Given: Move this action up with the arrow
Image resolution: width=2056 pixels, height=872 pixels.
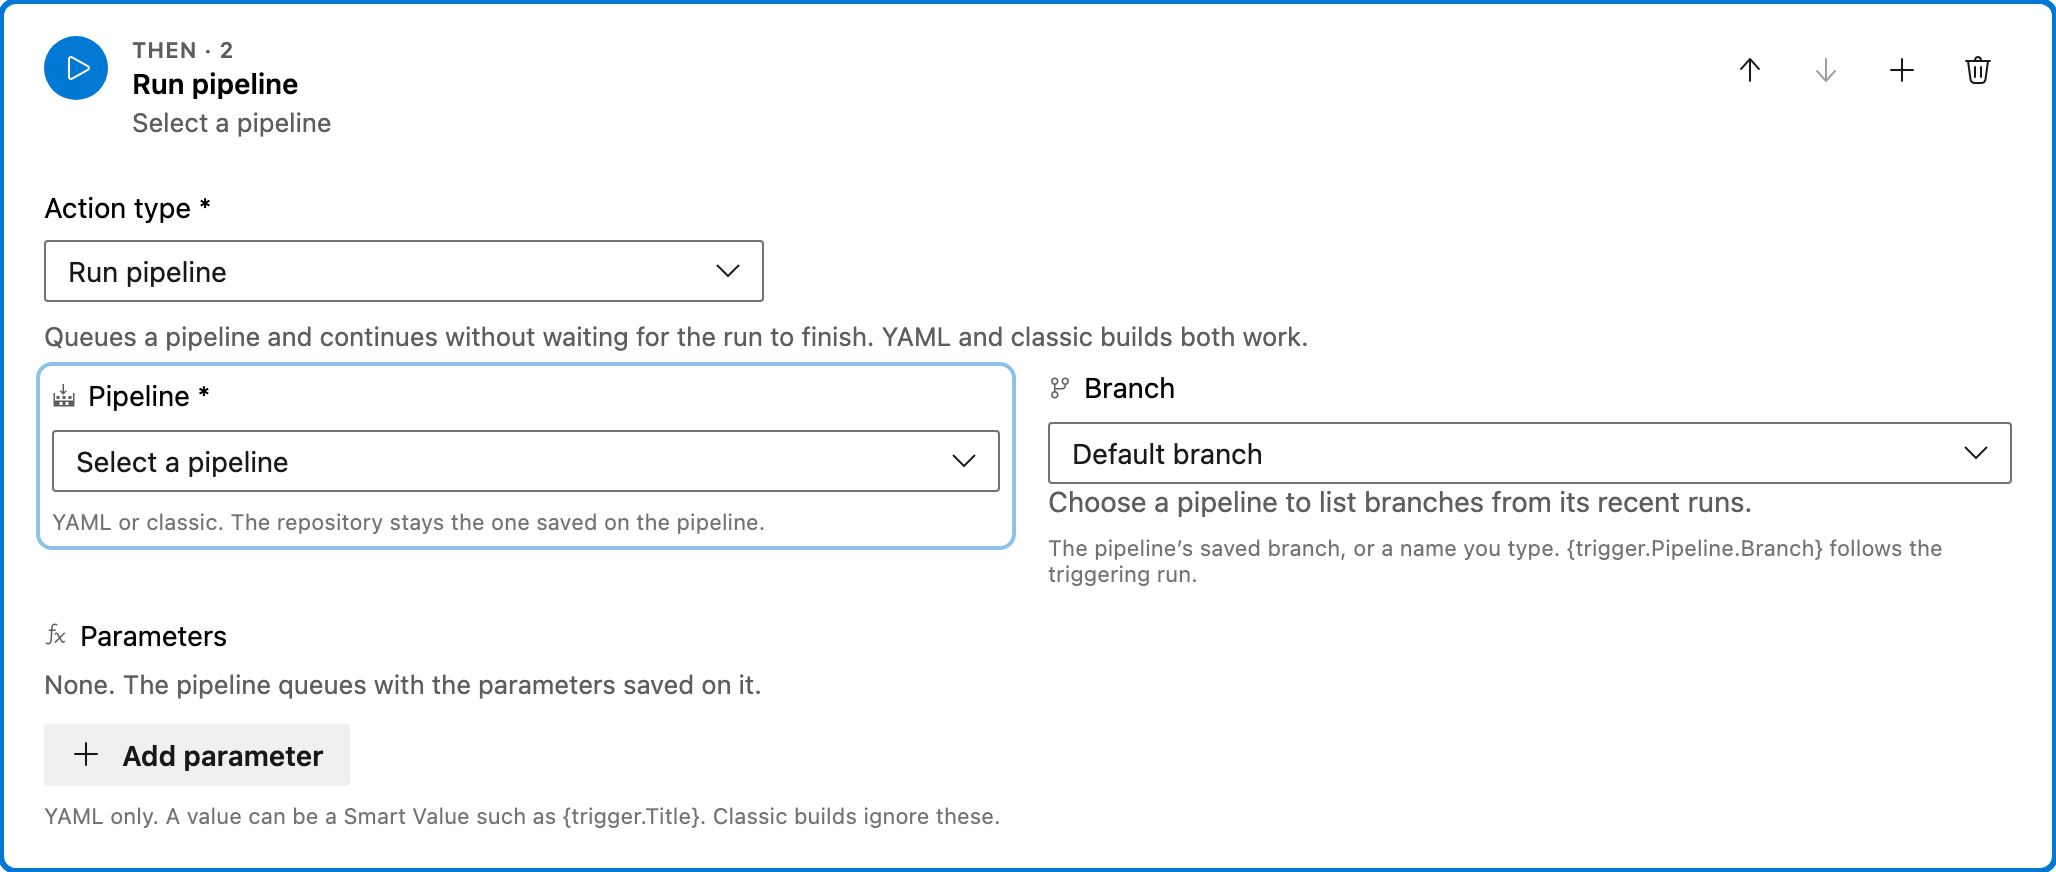Looking at the screenshot, I should point(1750,70).
